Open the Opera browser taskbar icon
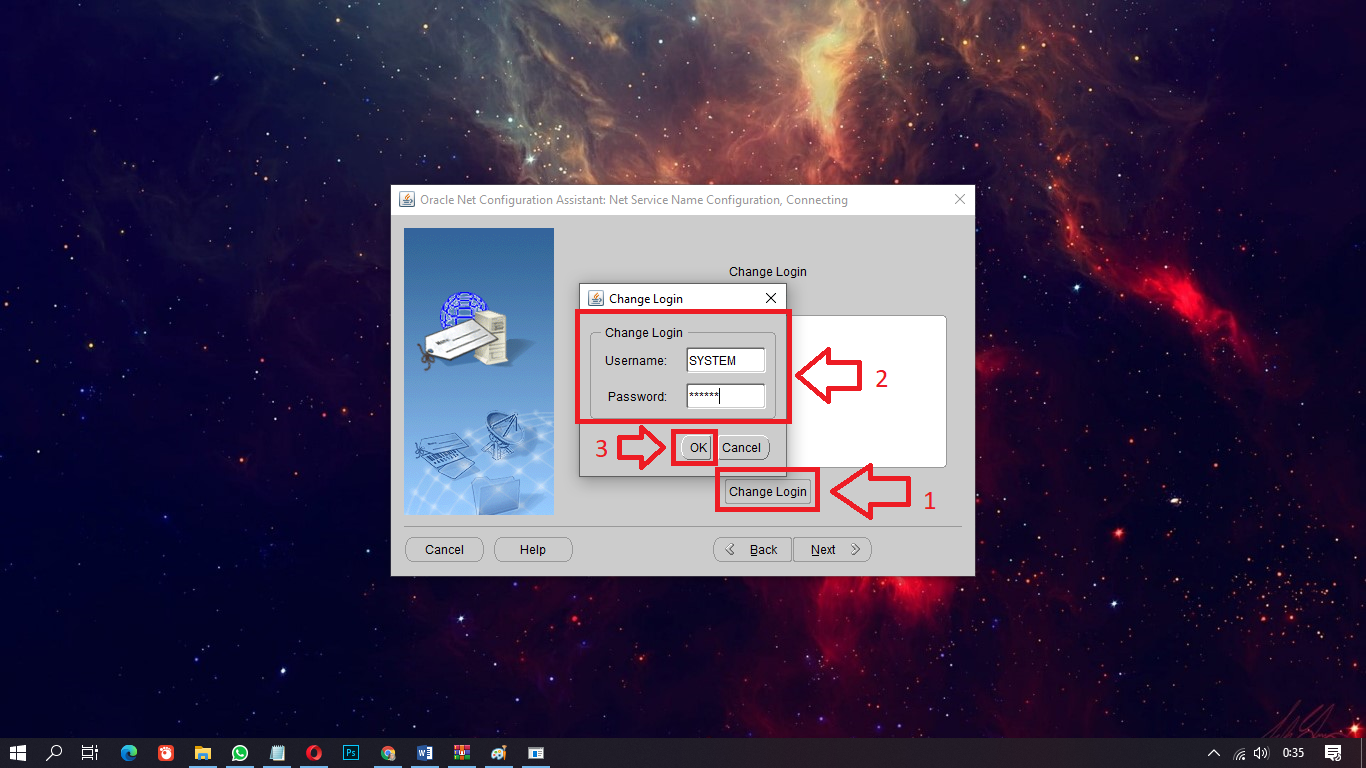The width and height of the screenshot is (1366, 768). (x=314, y=753)
